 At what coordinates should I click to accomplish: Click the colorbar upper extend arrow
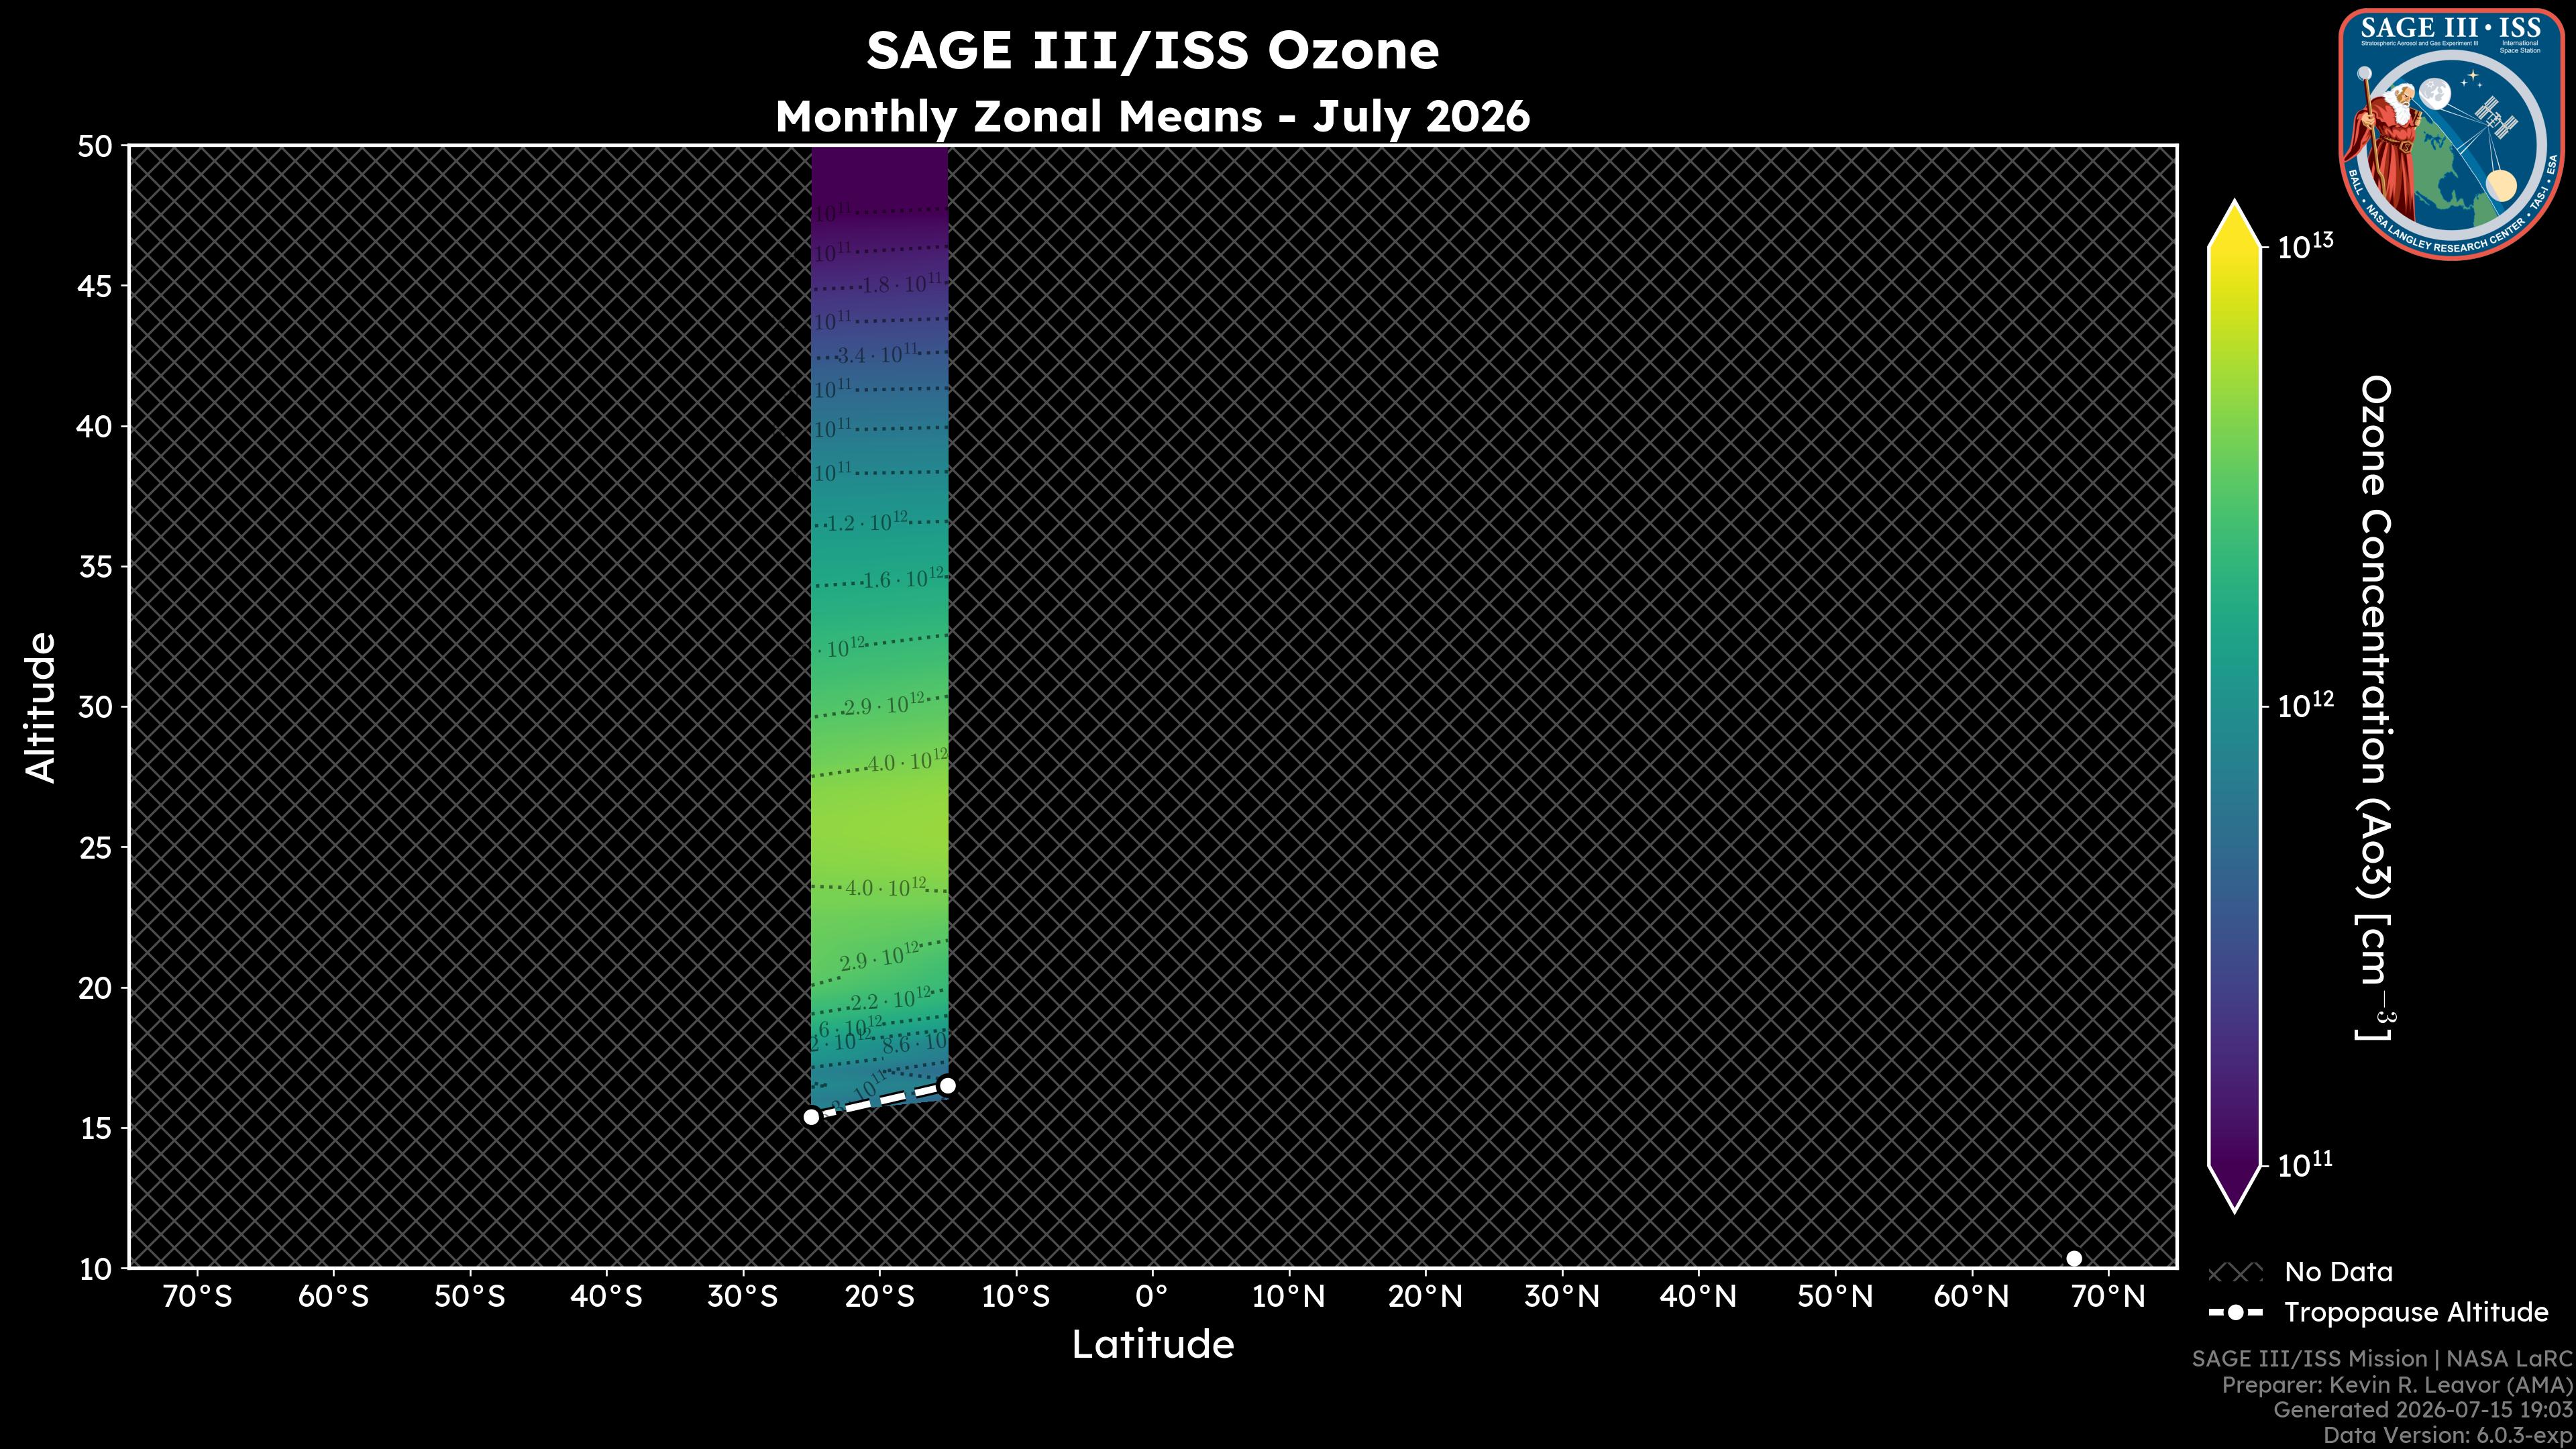pyautogui.click(x=2235, y=223)
